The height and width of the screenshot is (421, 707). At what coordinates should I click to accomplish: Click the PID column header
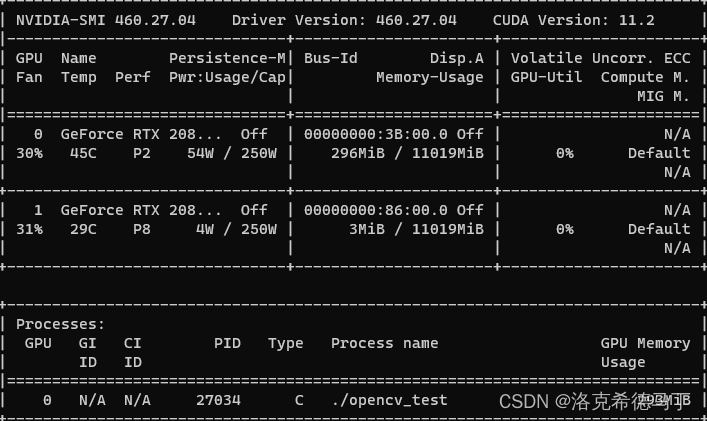coord(227,343)
